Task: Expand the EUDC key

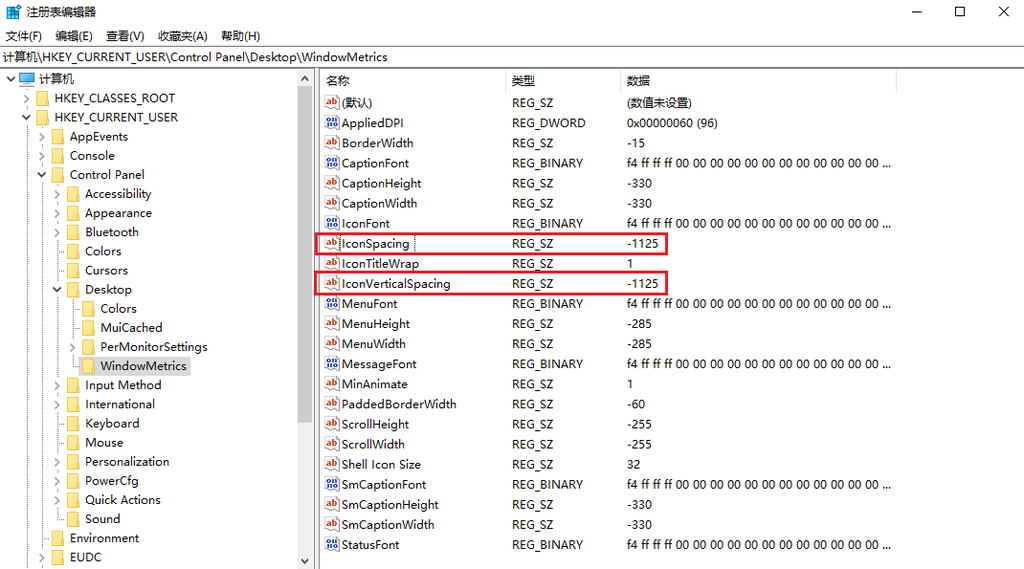Action: [x=42, y=557]
